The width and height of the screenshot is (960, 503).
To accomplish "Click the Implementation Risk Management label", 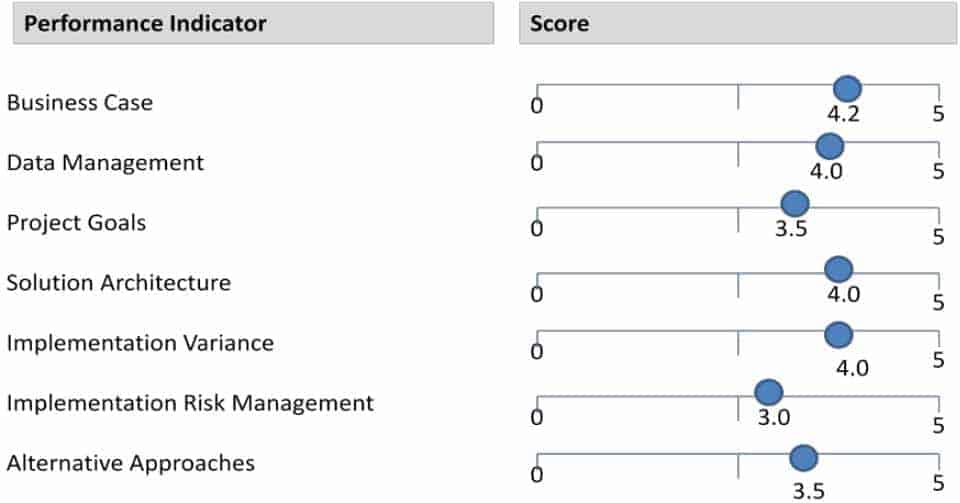I will point(190,403).
